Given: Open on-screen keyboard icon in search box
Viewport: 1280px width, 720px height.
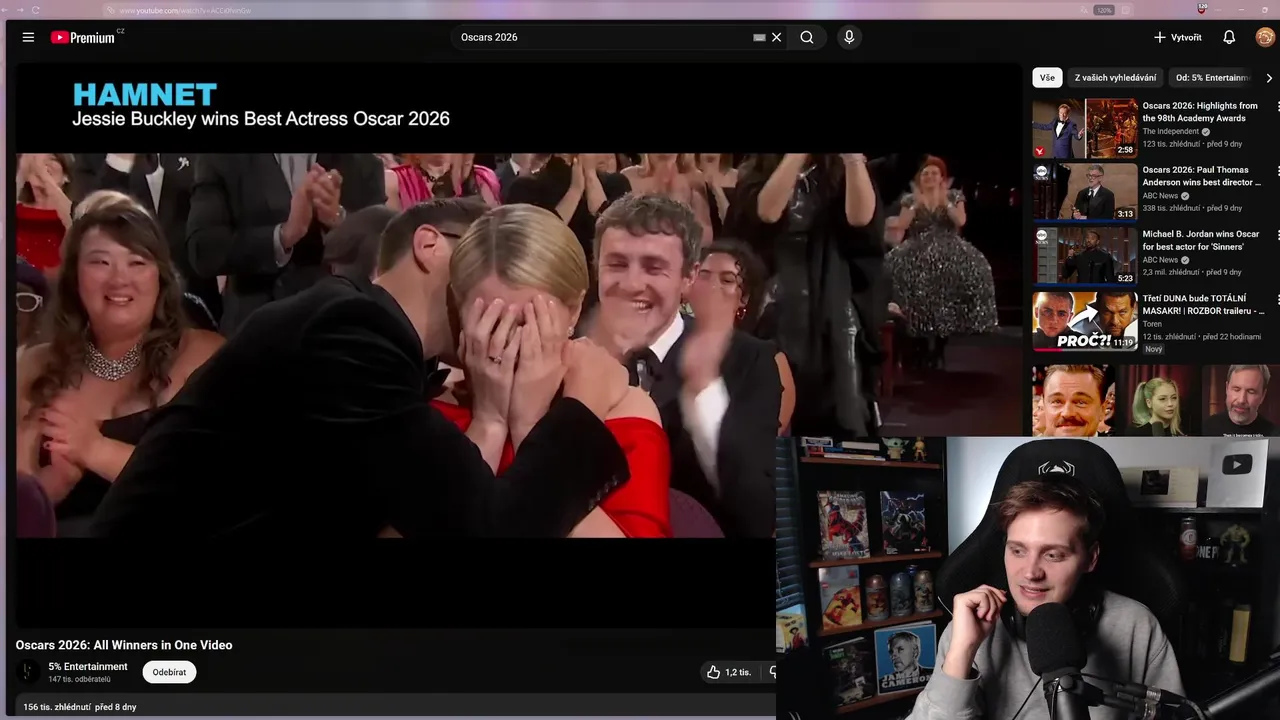Looking at the screenshot, I should [759, 37].
